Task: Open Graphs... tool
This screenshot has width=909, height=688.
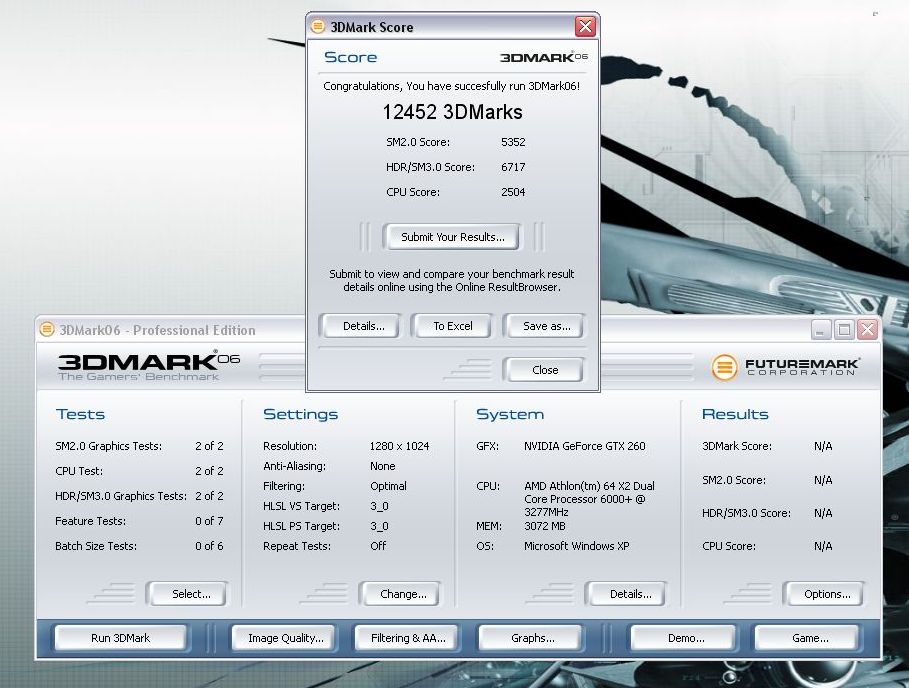Action: pos(532,638)
